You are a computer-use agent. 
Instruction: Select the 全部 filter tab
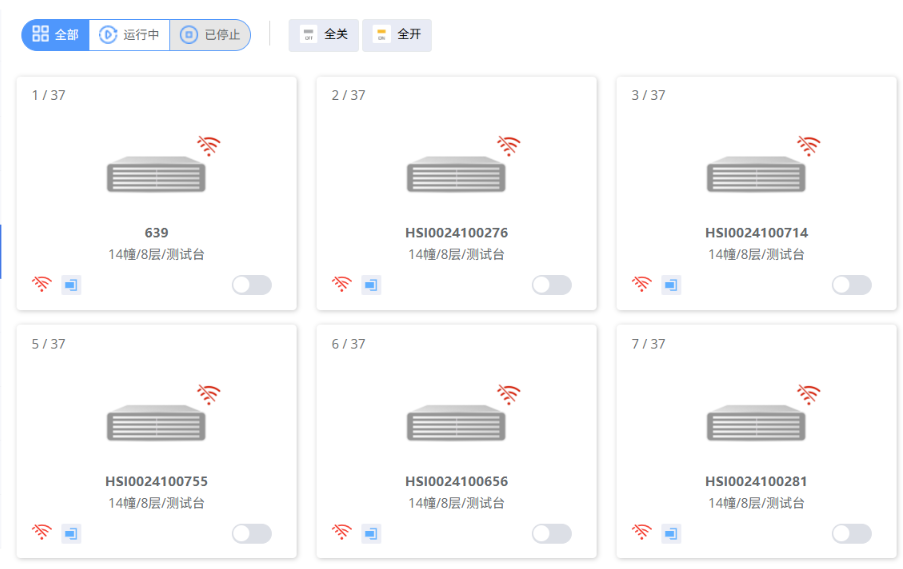pyautogui.click(x=56, y=35)
